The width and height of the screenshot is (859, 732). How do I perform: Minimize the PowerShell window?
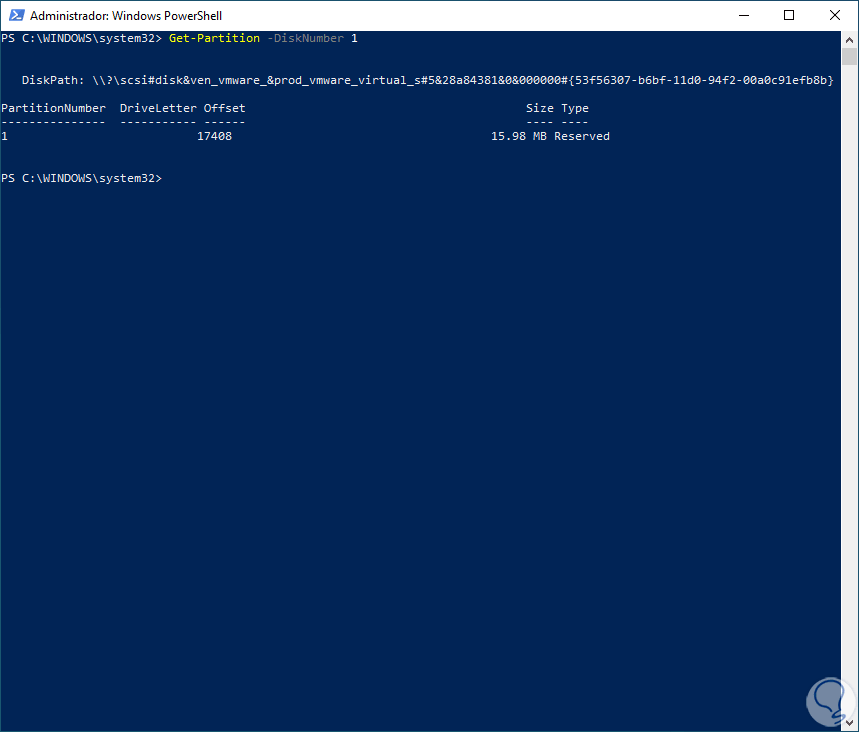click(743, 15)
